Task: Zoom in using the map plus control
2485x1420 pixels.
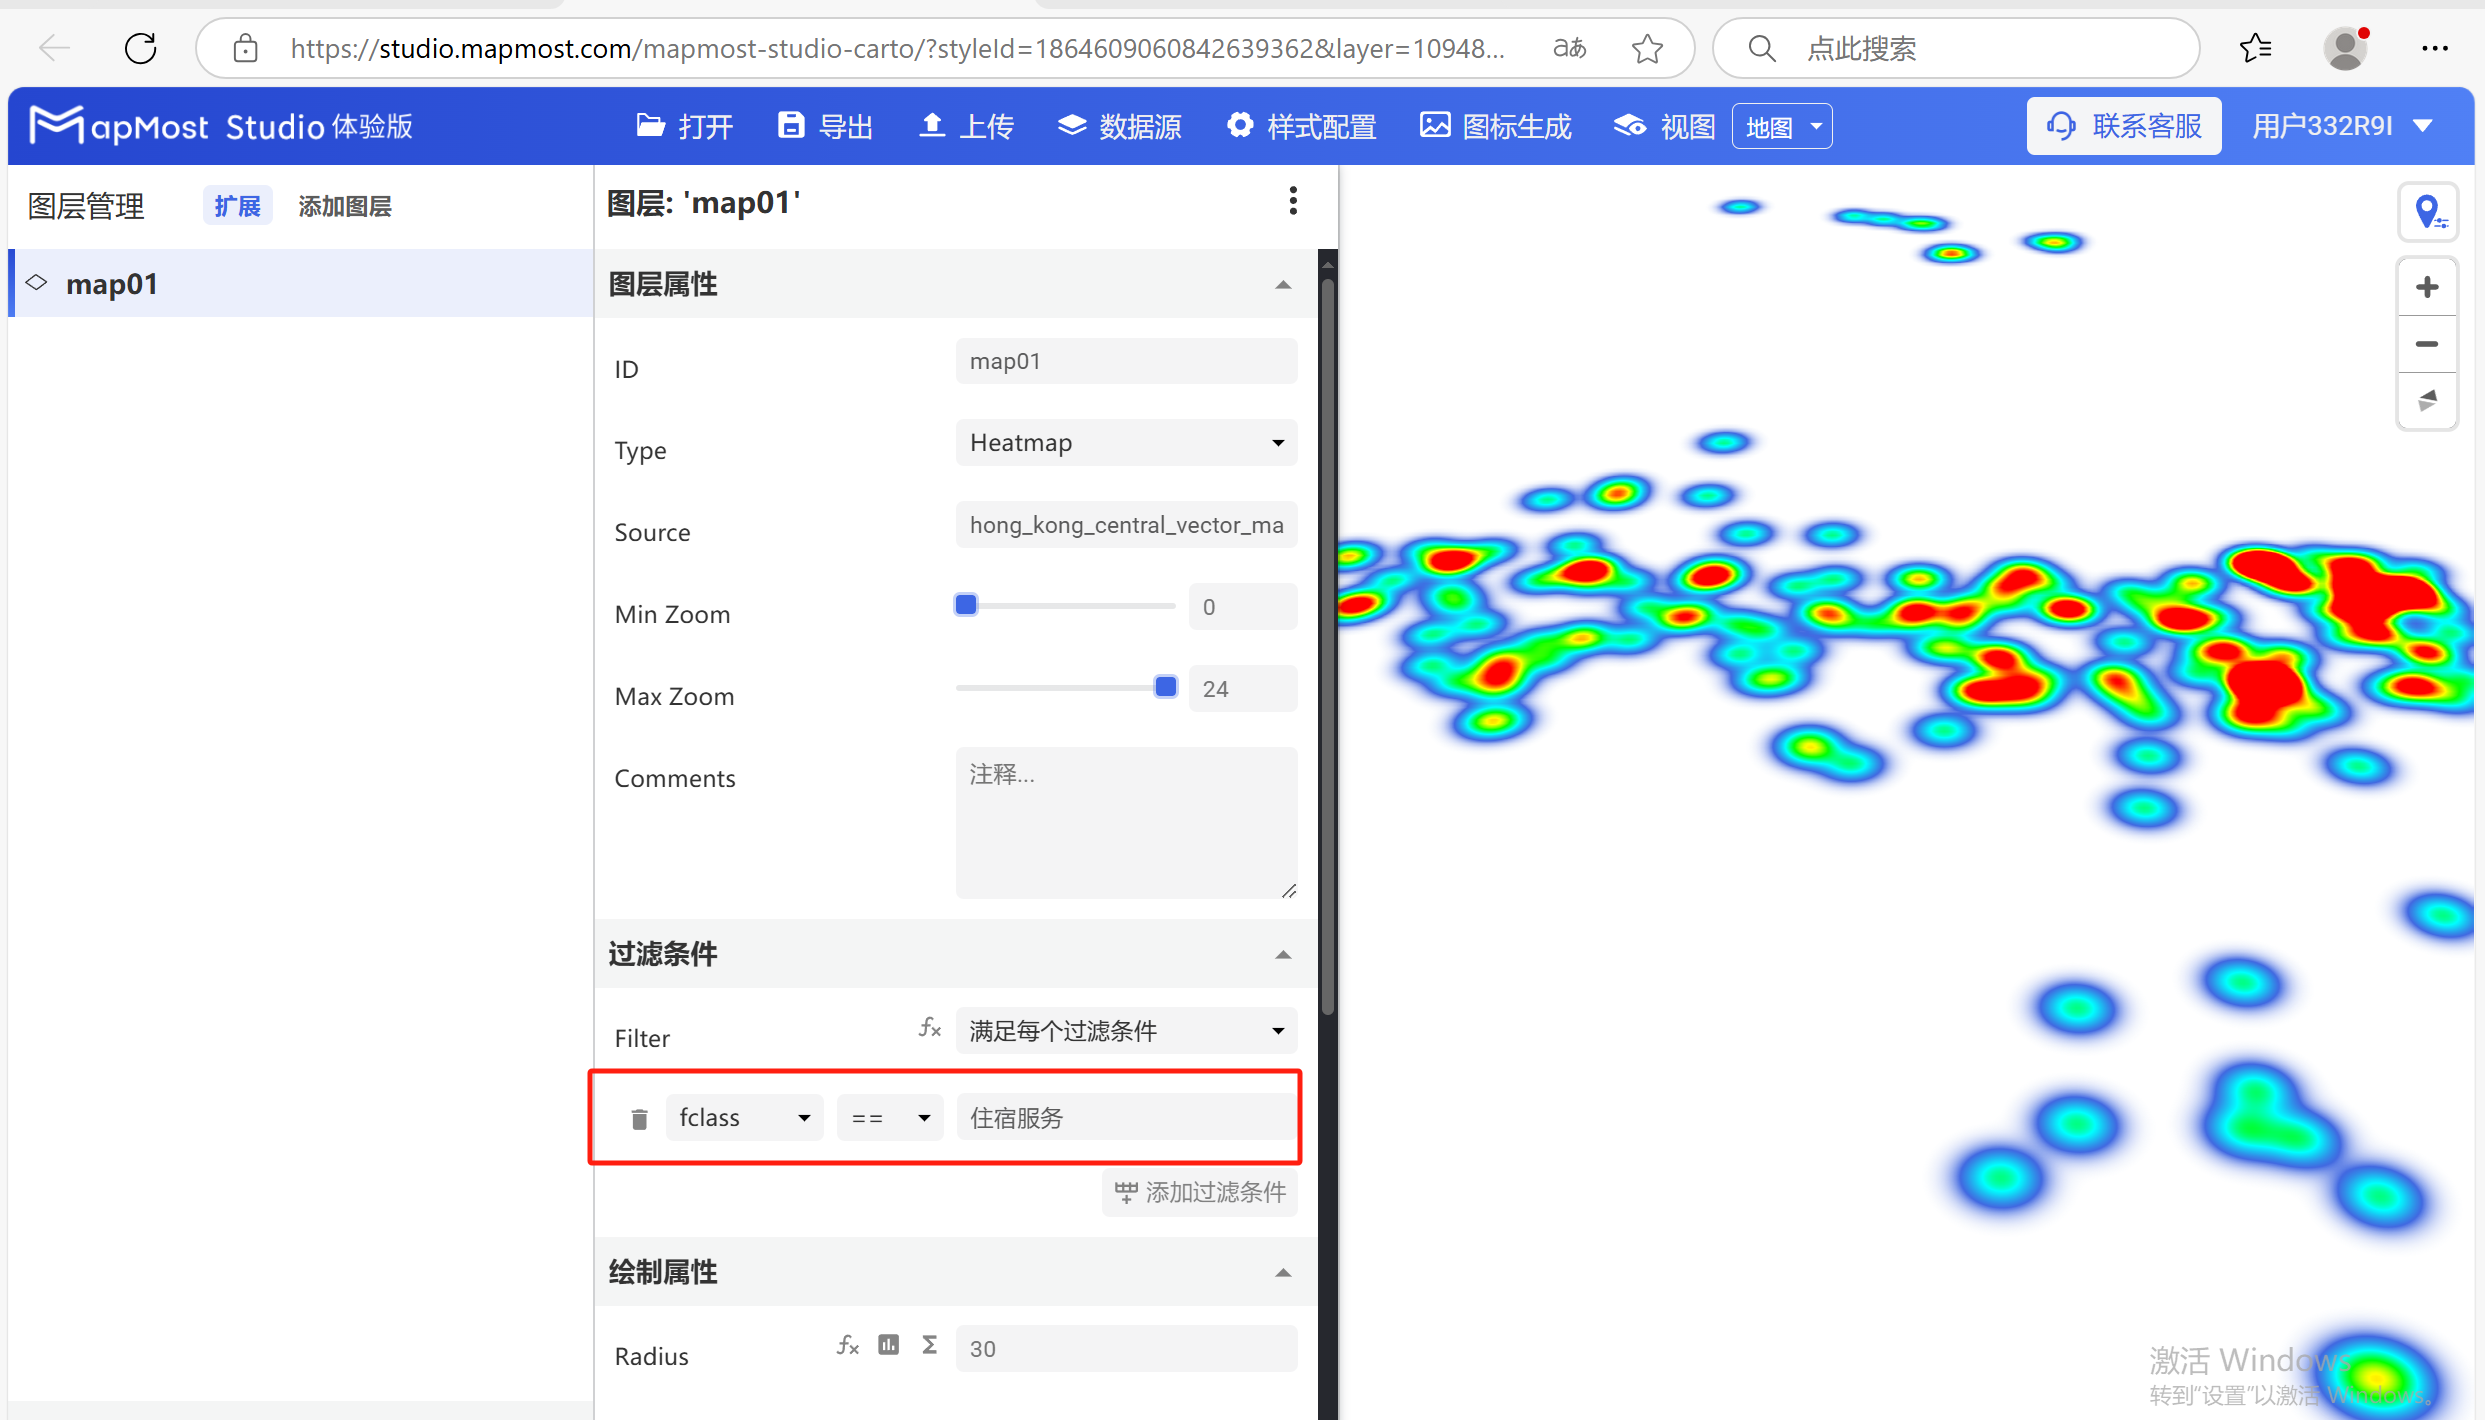Action: tap(2426, 287)
